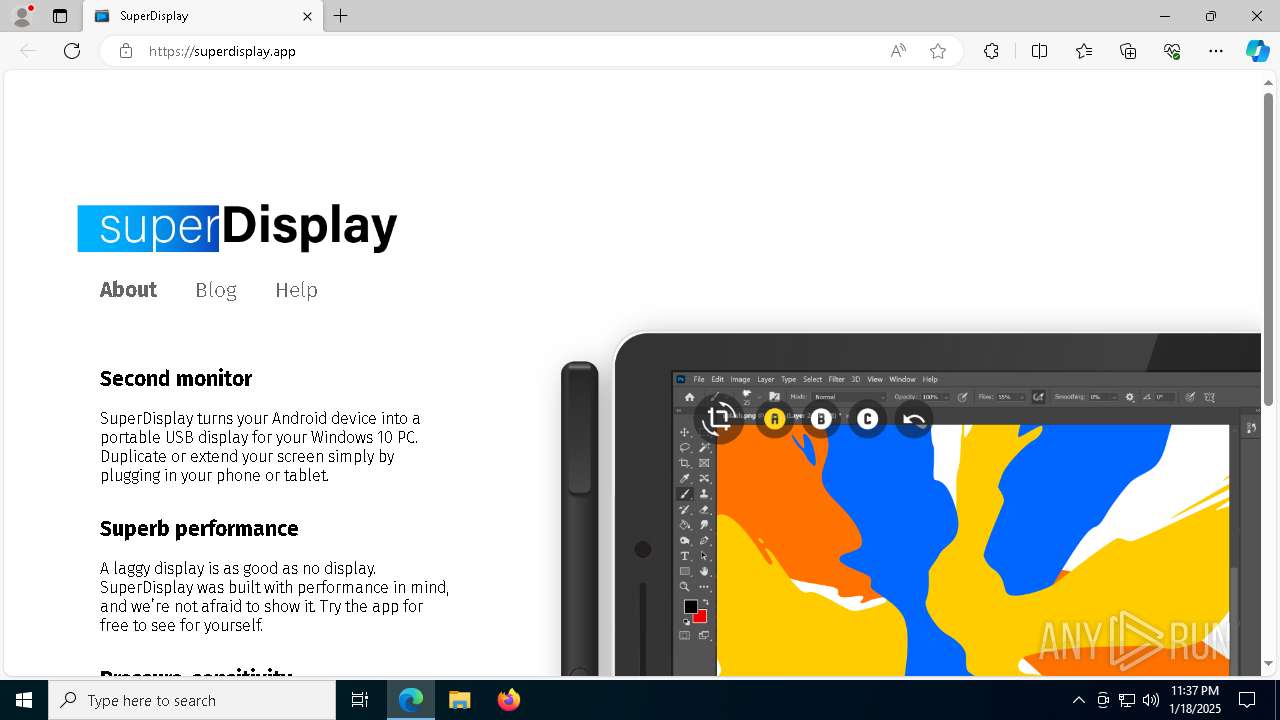Click scrollbar down arrow
The width and height of the screenshot is (1280, 720).
click(1268, 663)
